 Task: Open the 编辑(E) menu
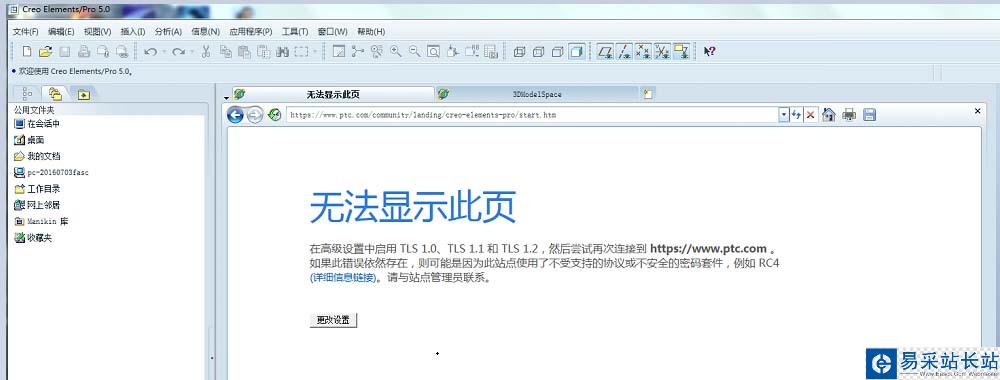point(61,32)
